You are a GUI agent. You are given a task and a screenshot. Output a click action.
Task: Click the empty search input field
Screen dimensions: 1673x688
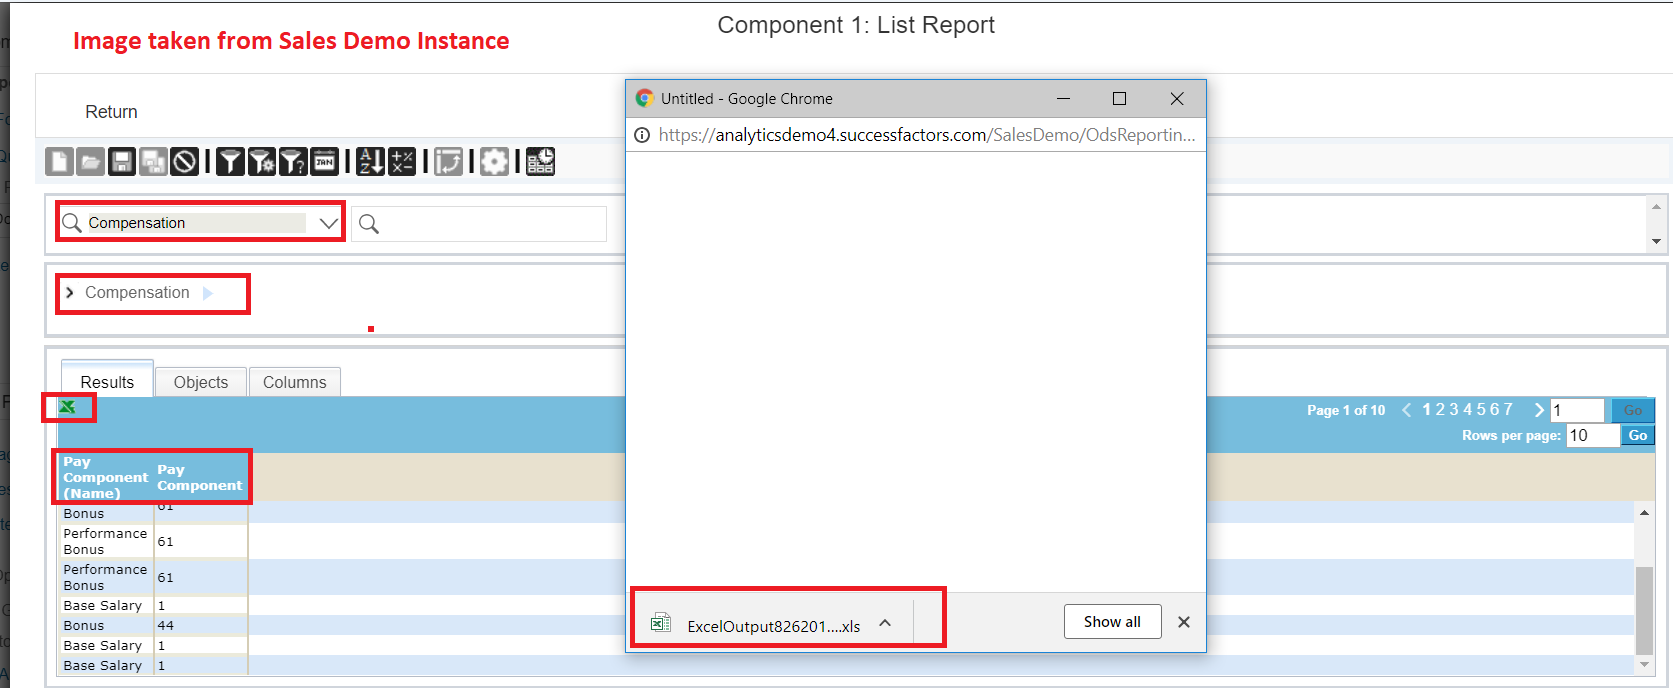pyautogui.click(x=479, y=224)
